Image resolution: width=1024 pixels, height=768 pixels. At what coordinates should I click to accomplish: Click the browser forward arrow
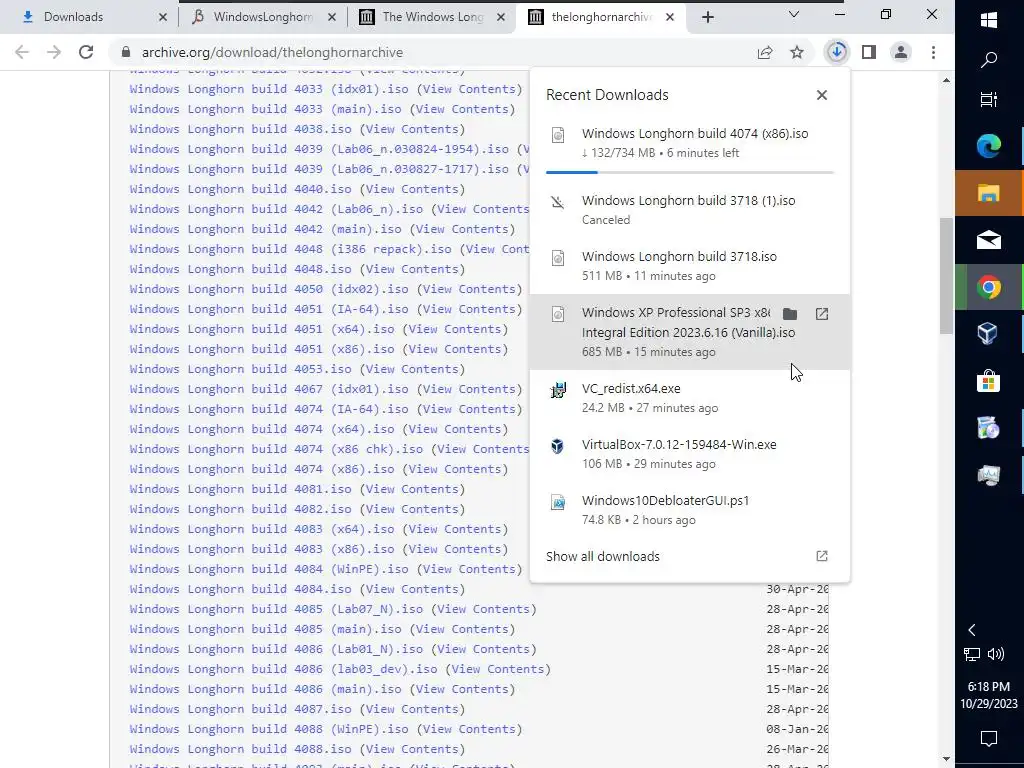54,52
